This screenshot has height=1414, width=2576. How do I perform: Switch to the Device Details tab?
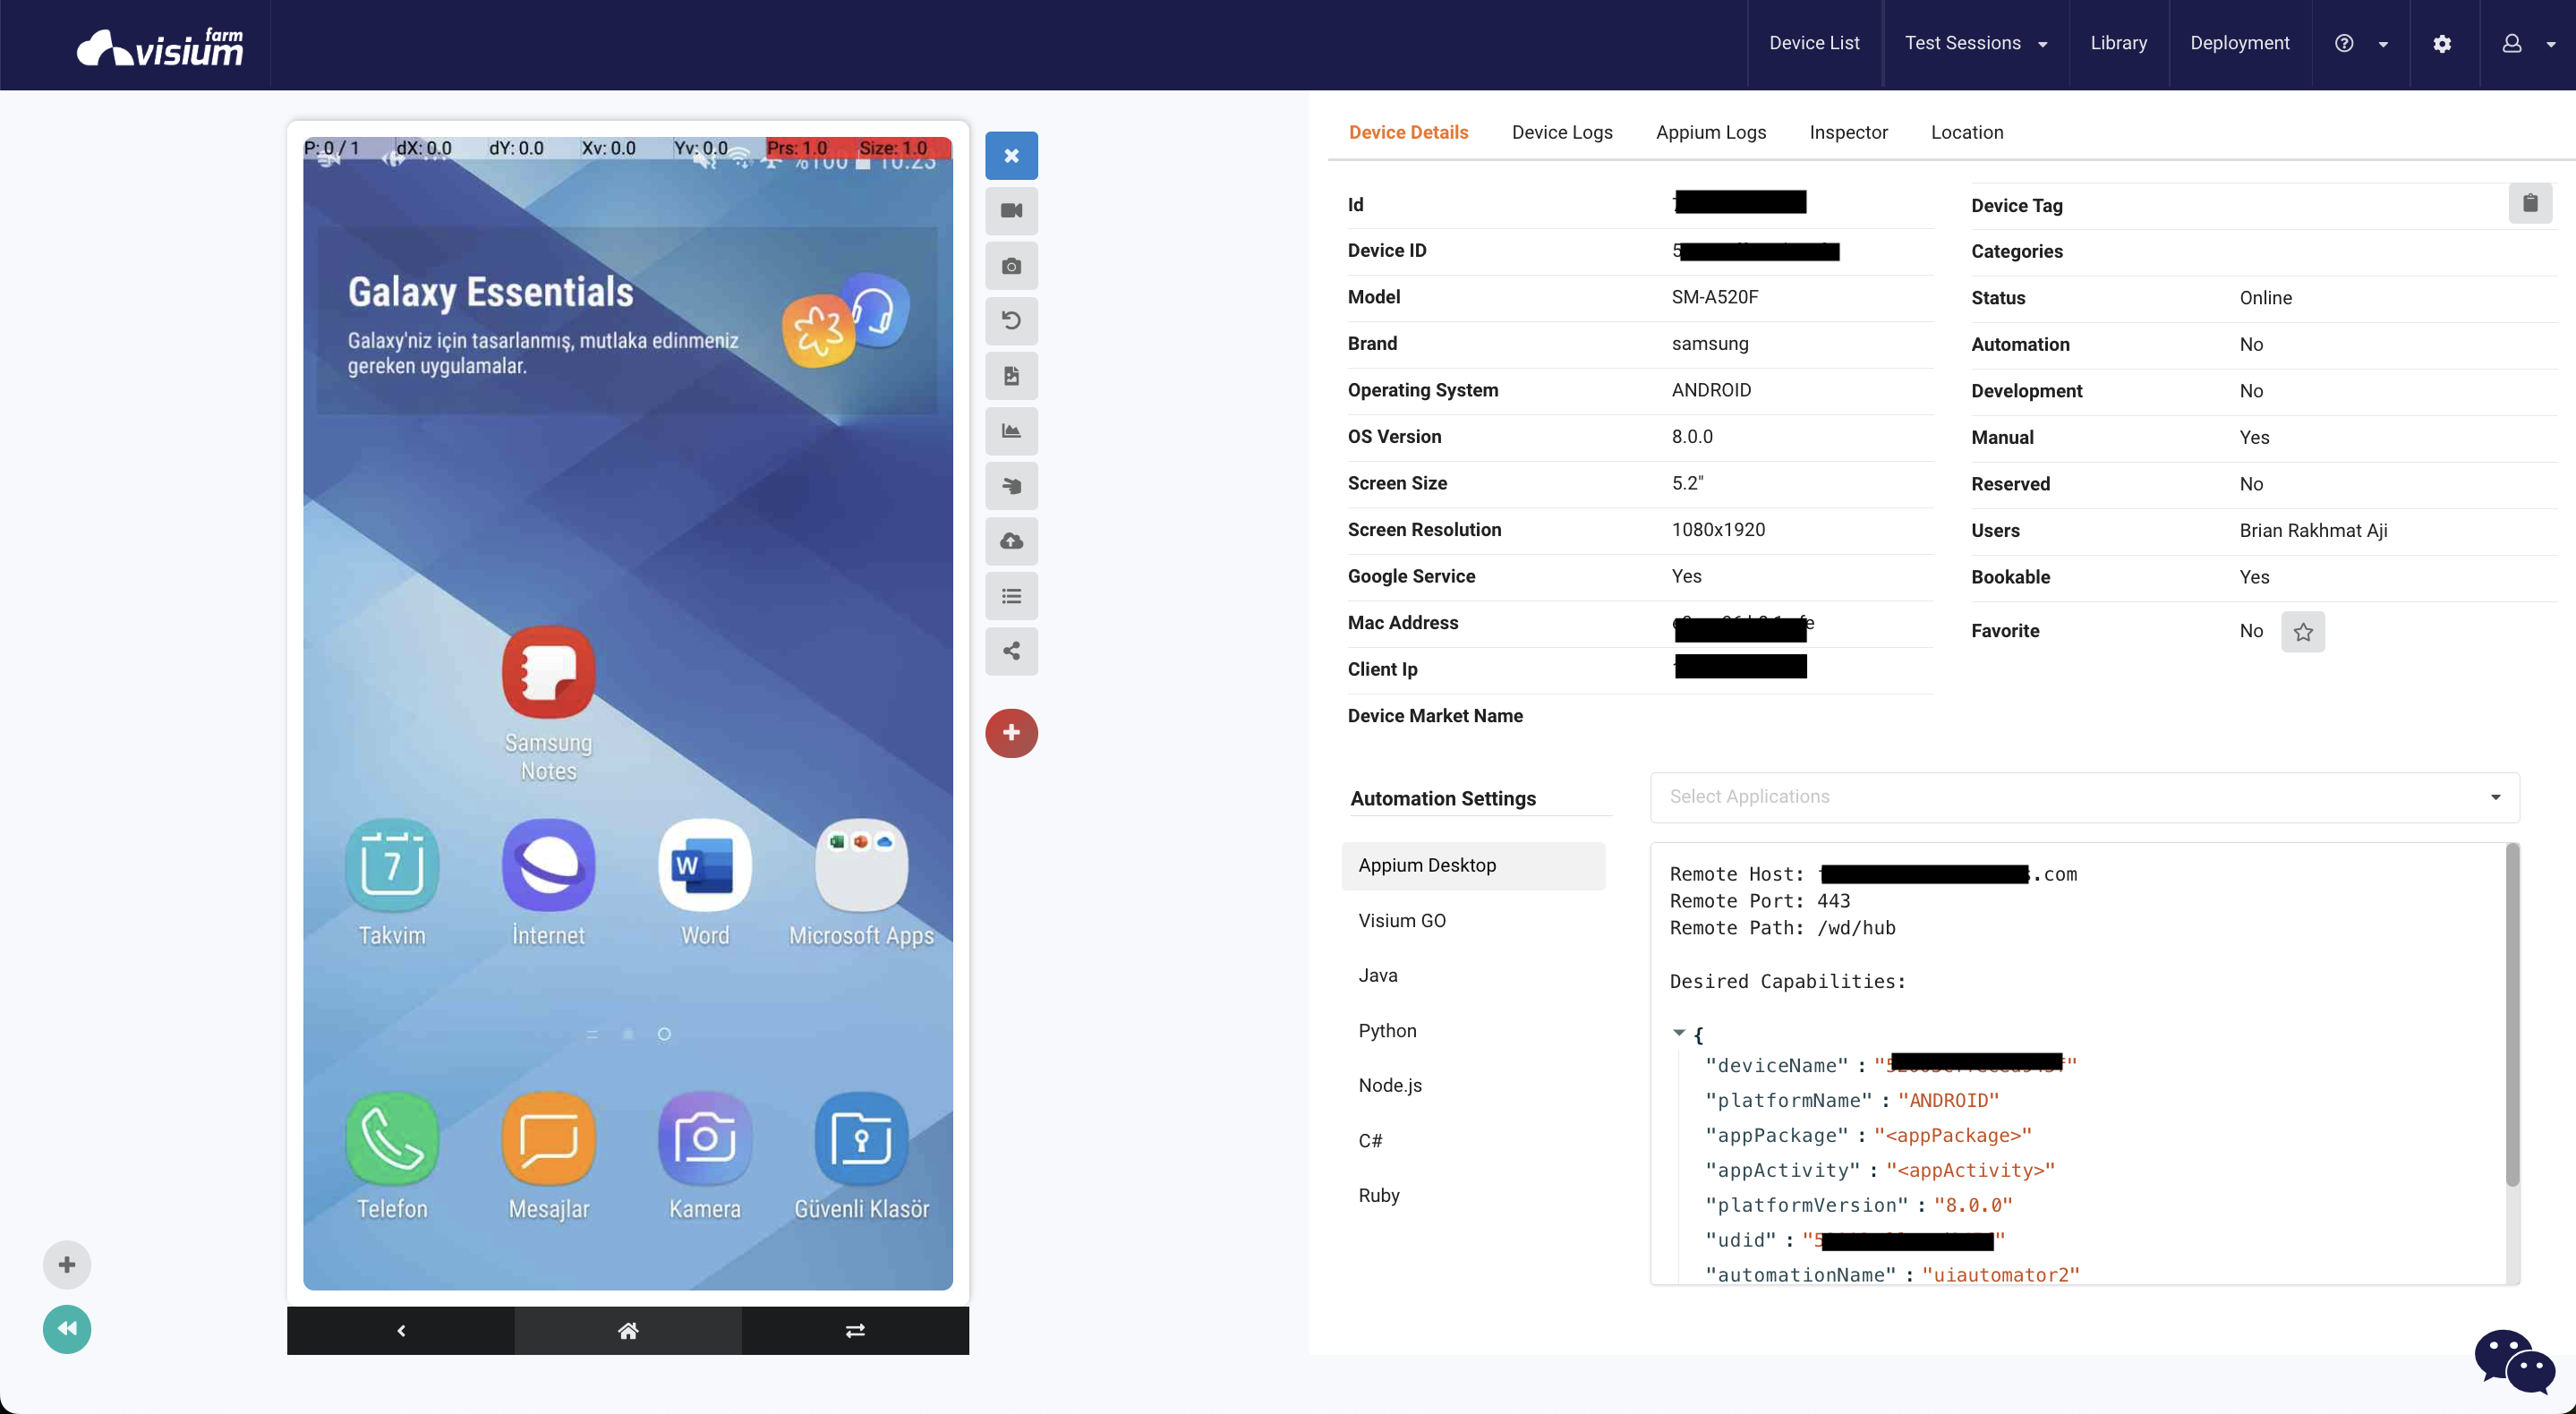pyautogui.click(x=1408, y=132)
